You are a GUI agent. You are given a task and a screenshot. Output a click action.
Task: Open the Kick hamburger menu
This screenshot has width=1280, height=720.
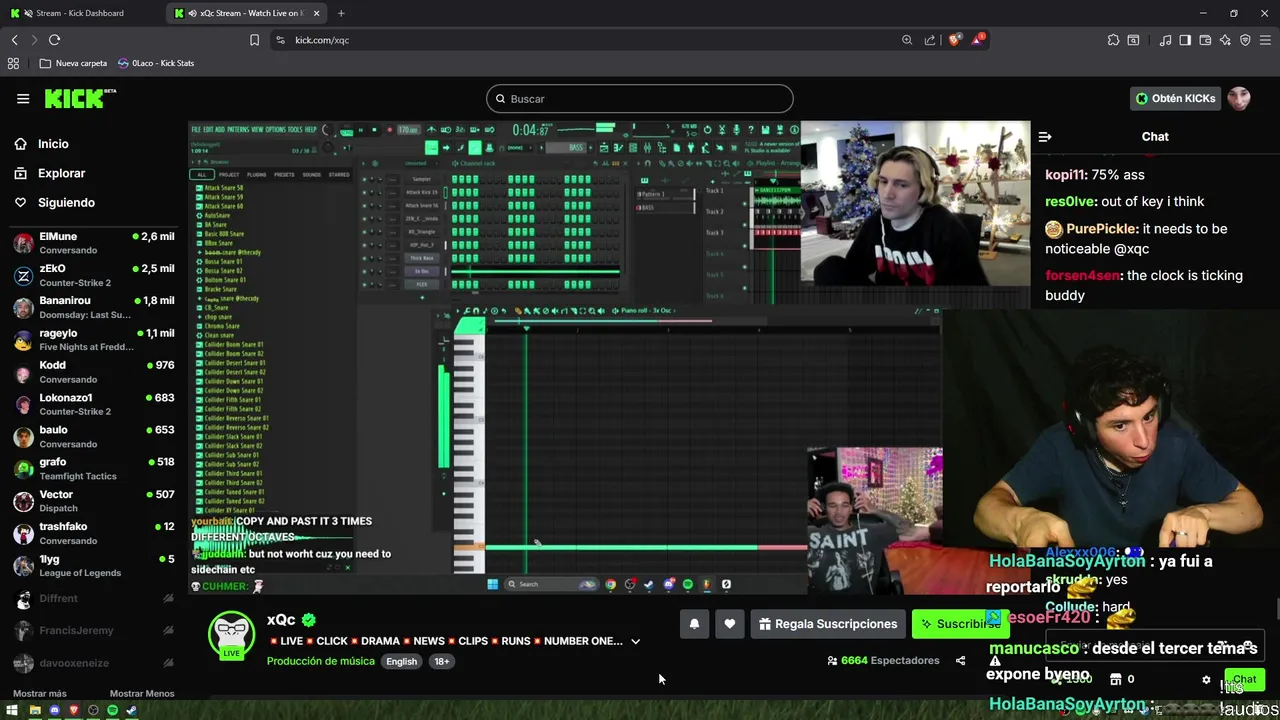(23, 98)
